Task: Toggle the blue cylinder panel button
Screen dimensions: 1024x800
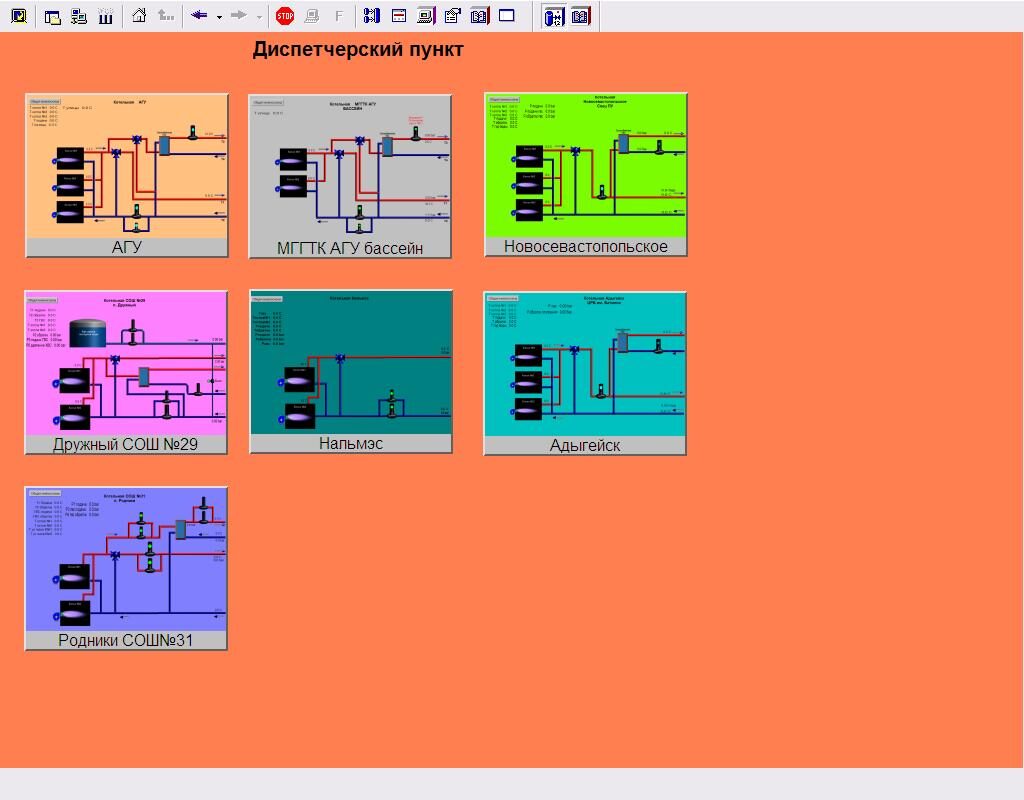Action: [553, 16]
